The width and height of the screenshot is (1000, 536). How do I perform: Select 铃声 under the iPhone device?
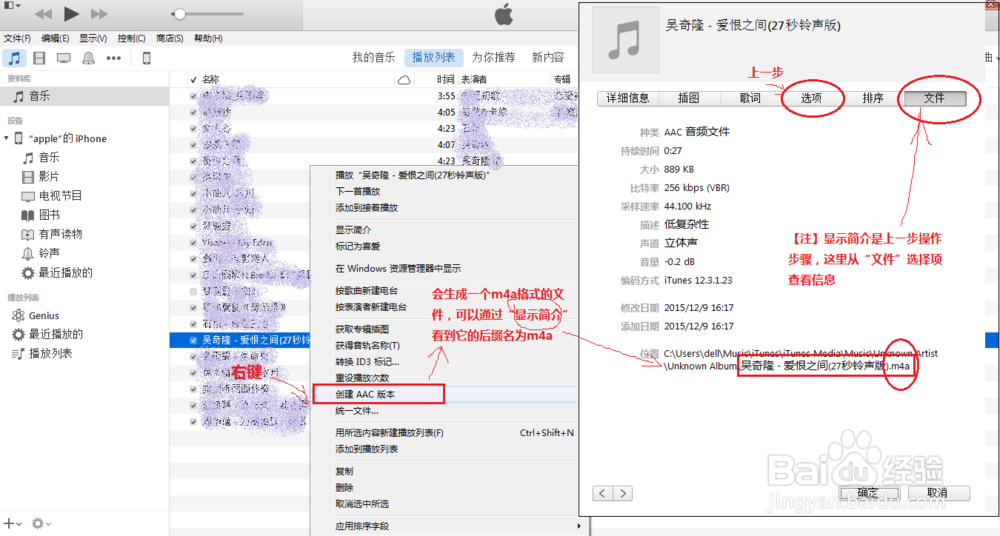(x=49, y=253)
